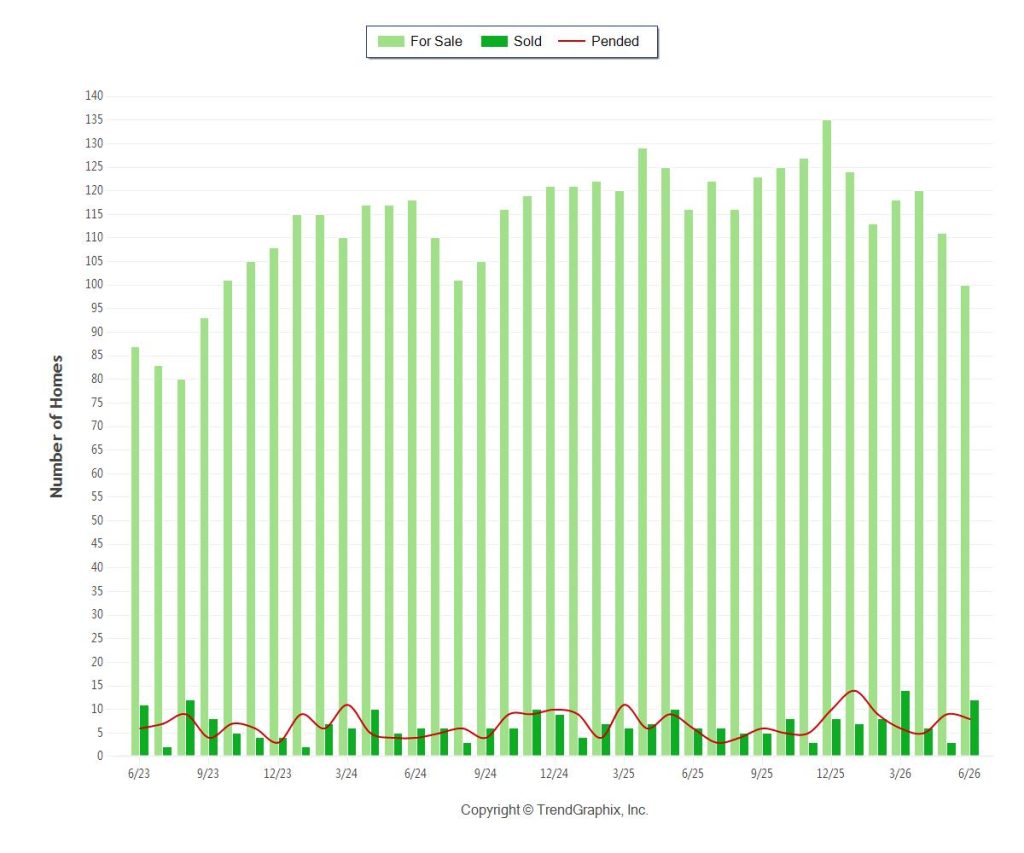Click the 6/23 x-axis label
Image resolution: width=1024 pixels, height=853 pixels.
click(x=138, y=773)
